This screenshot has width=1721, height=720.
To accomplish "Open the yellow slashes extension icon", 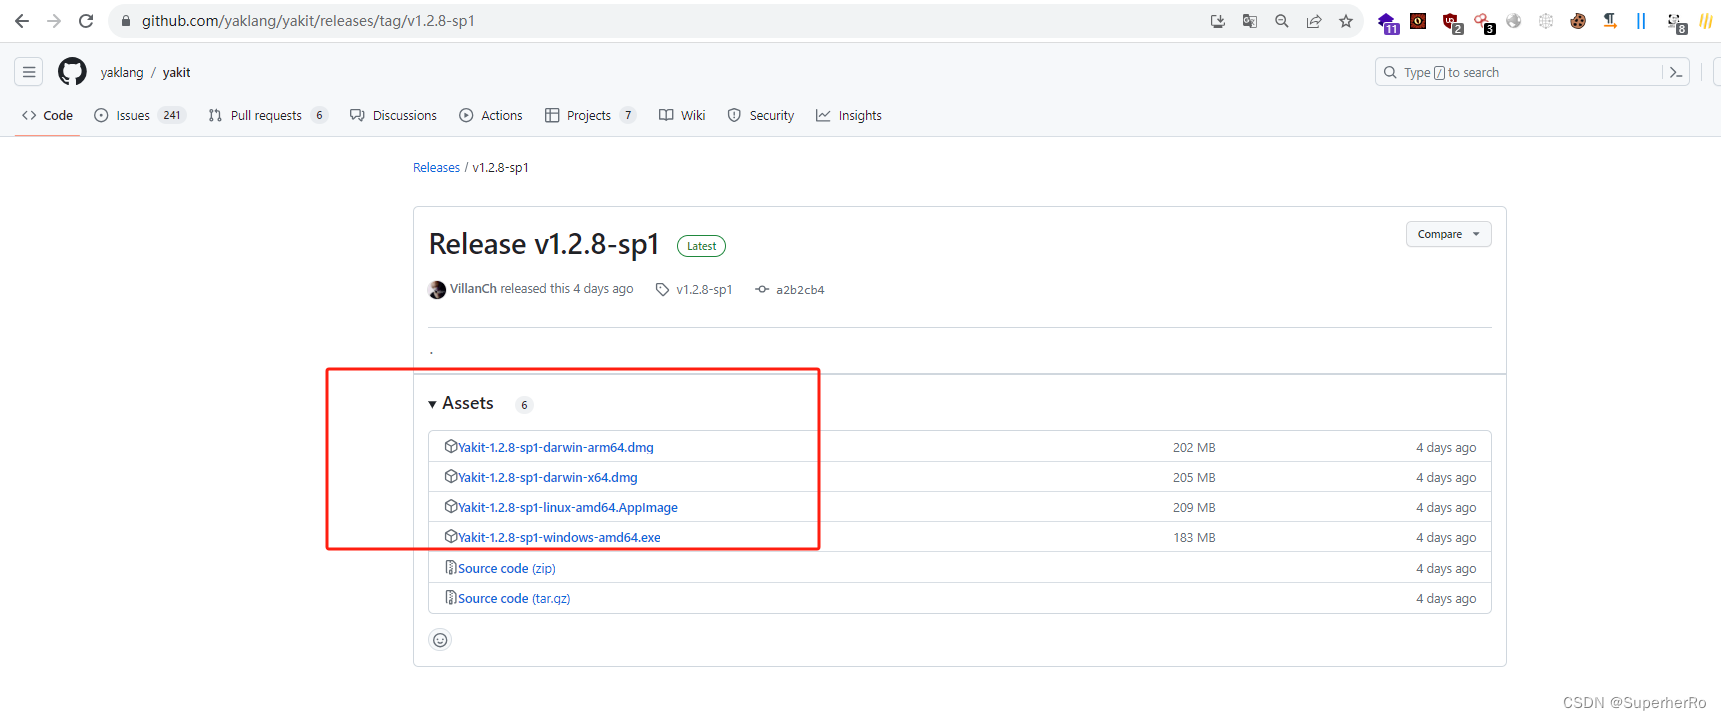I will [x=1706, y=21].
